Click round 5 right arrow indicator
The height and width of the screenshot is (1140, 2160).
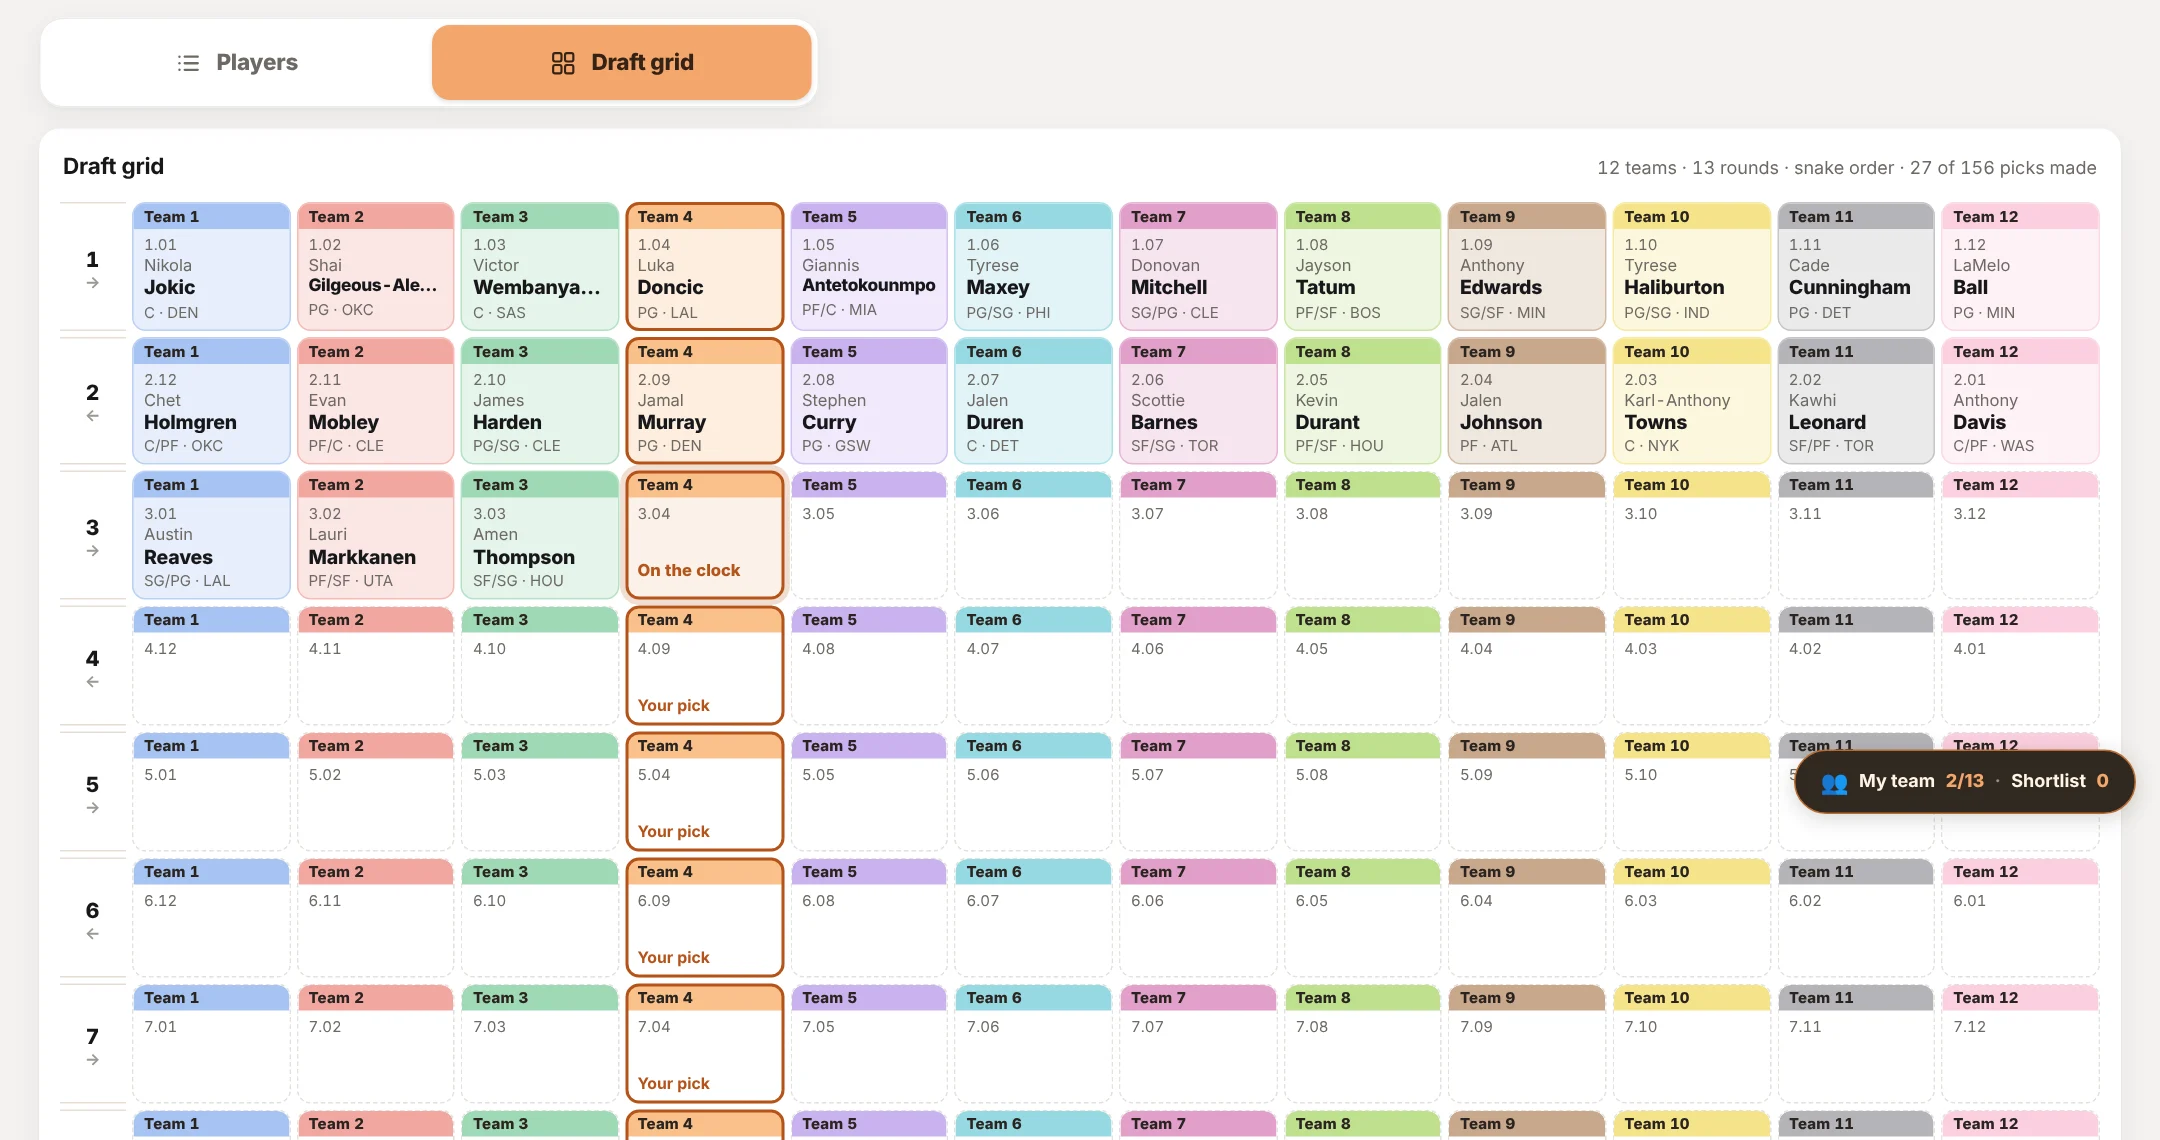click(x=92, y=808)
